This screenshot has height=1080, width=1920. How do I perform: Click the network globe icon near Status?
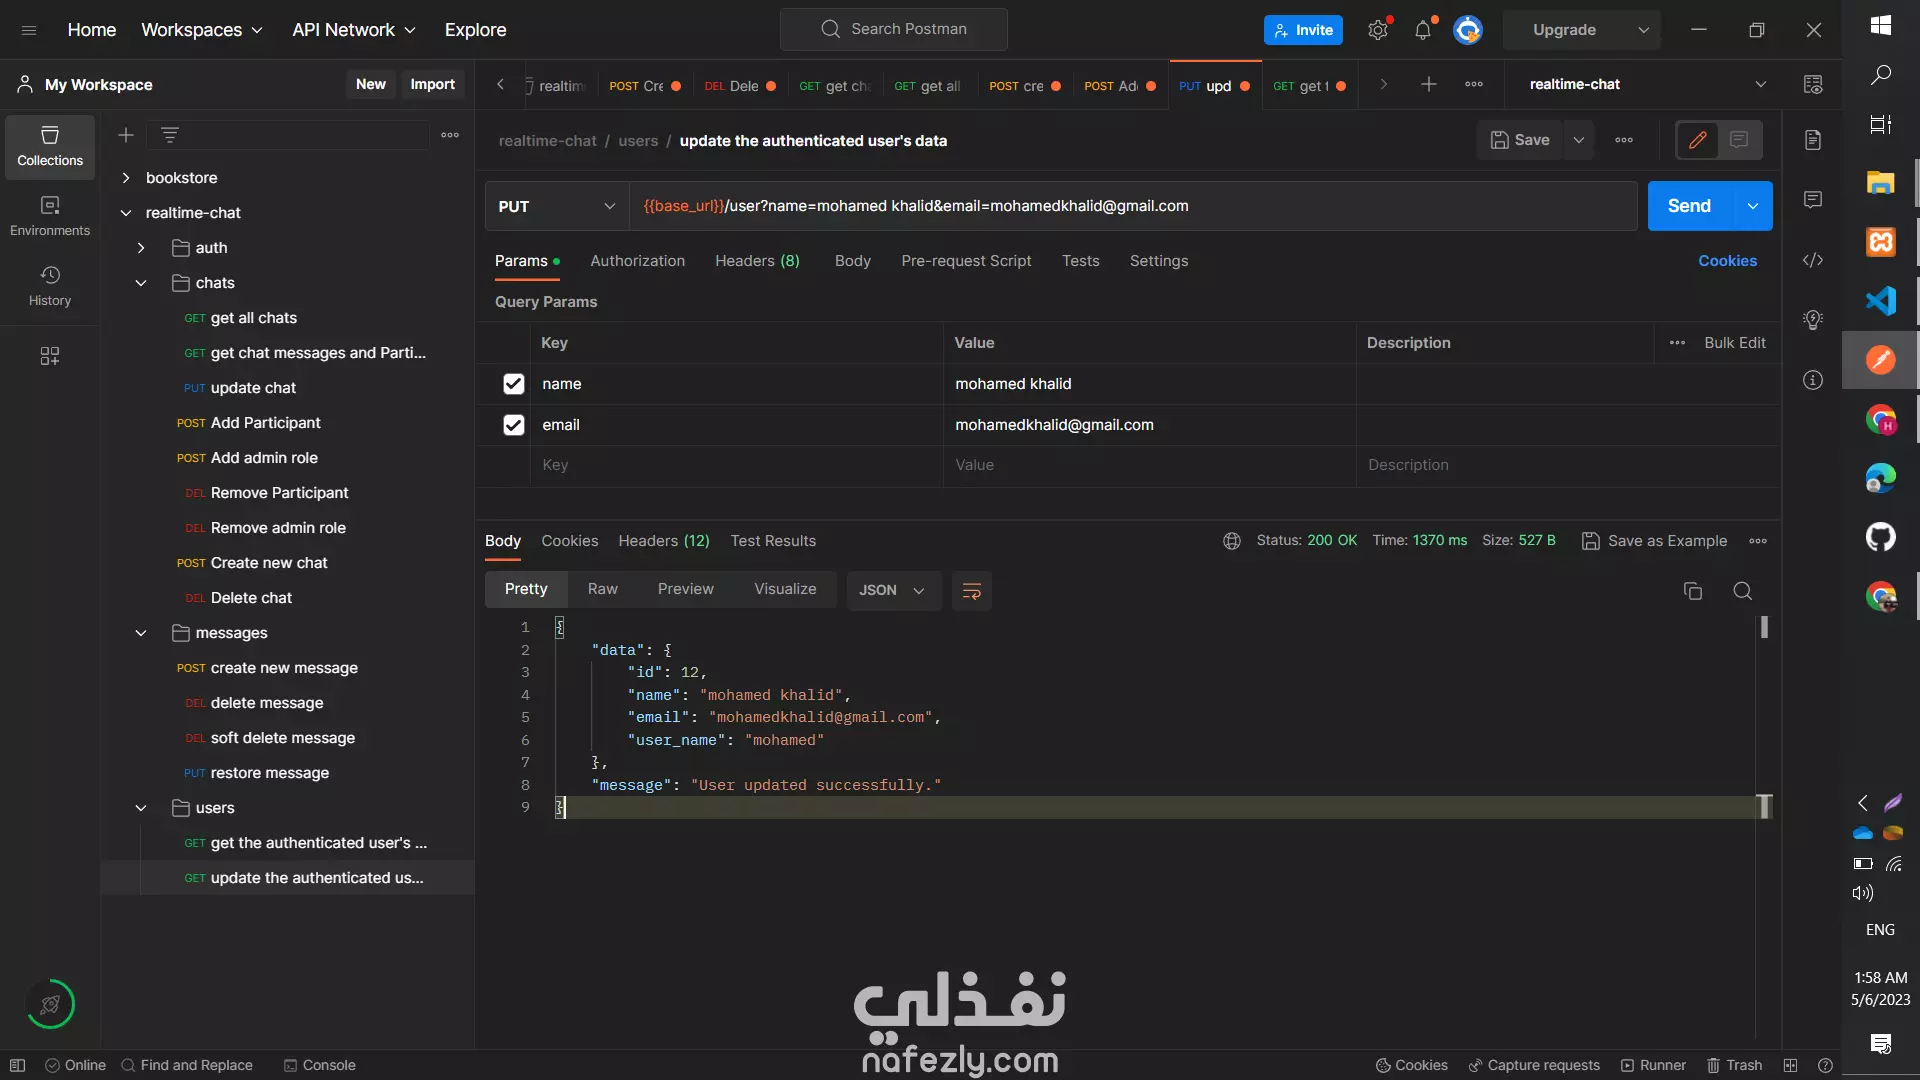(x=1232, y=541)
